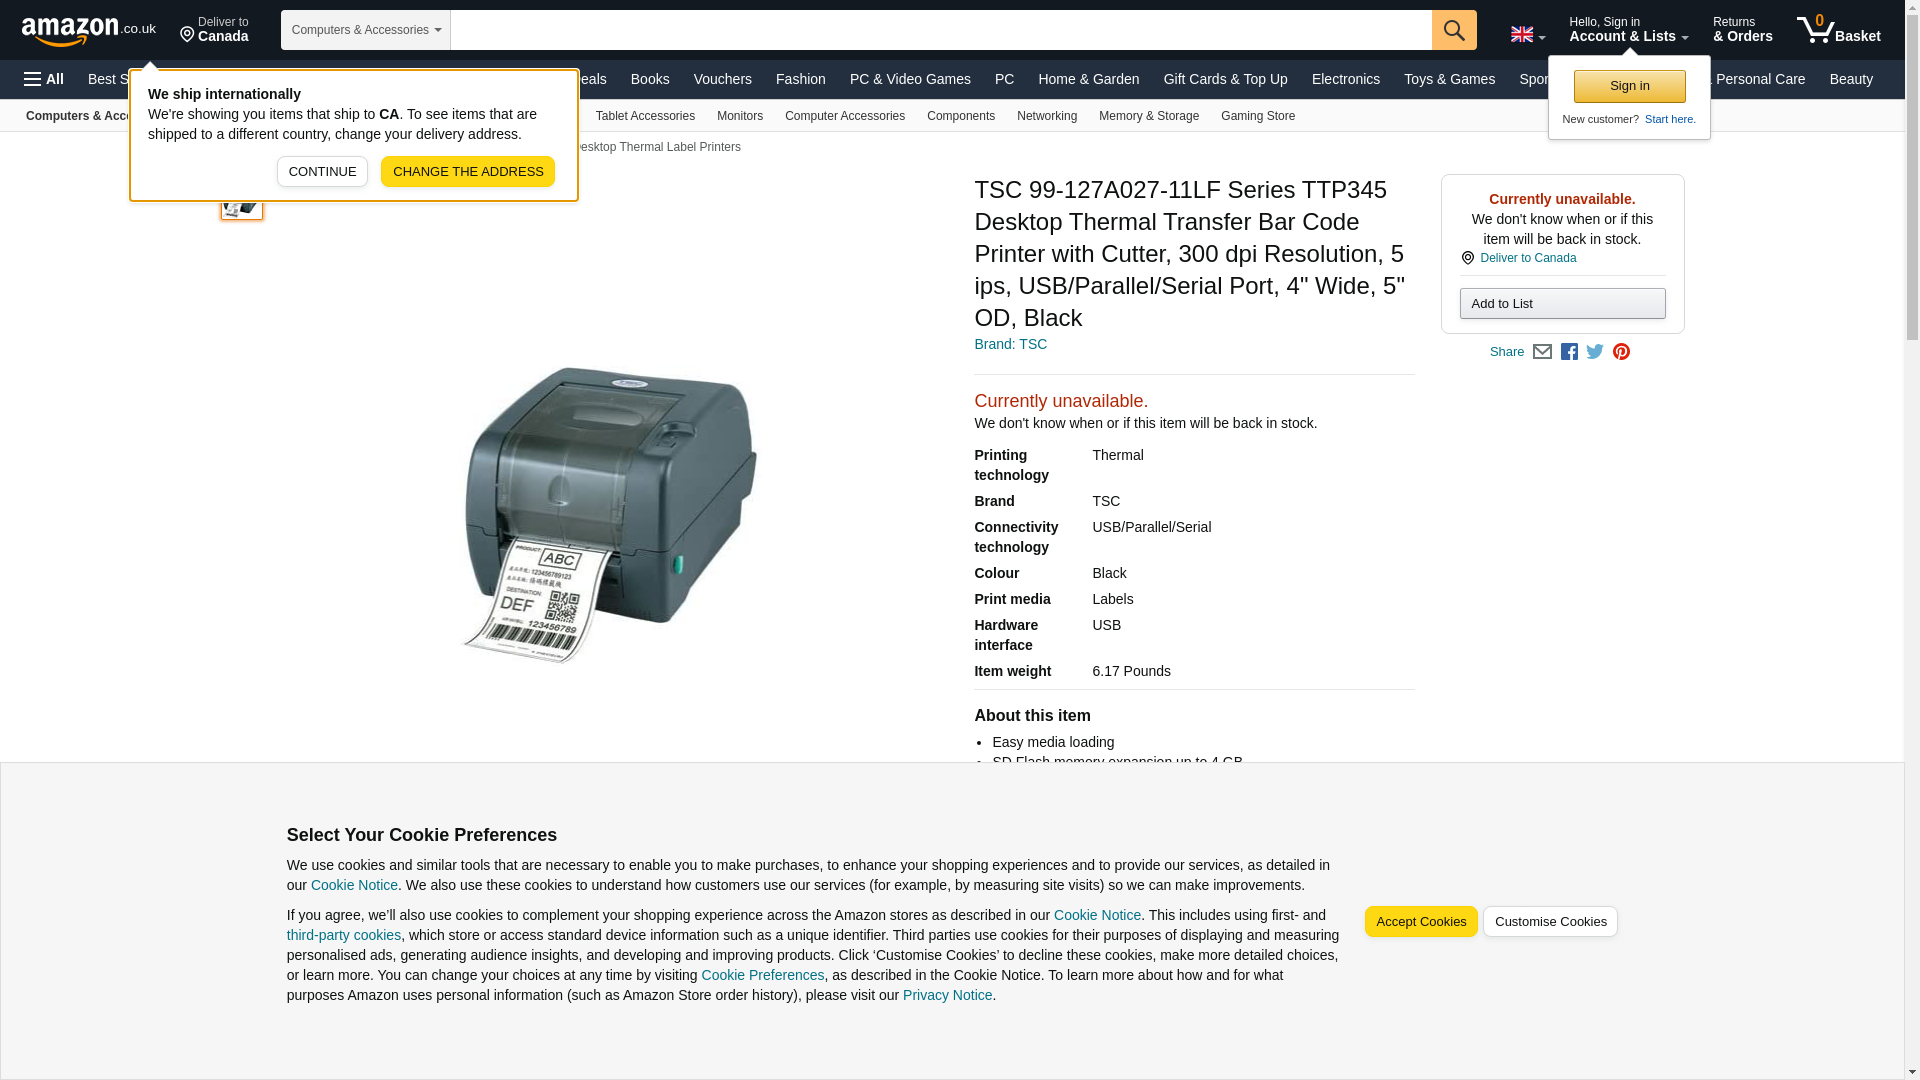Expand the Computers & Accessories search category dropdown
The width and height of the screenshot is (1920, 1080).
coord(366,30)
